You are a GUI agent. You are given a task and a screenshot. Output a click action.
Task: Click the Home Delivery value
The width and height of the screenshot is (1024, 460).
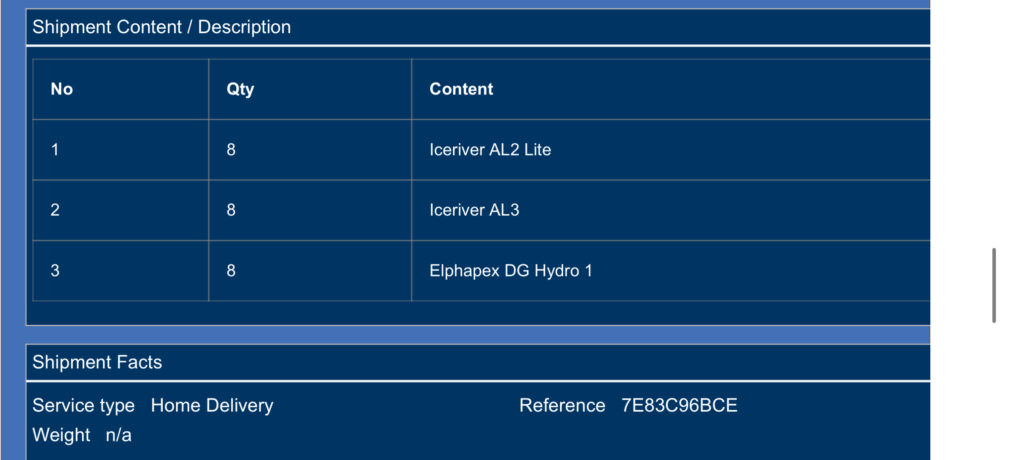pos(212,406)
